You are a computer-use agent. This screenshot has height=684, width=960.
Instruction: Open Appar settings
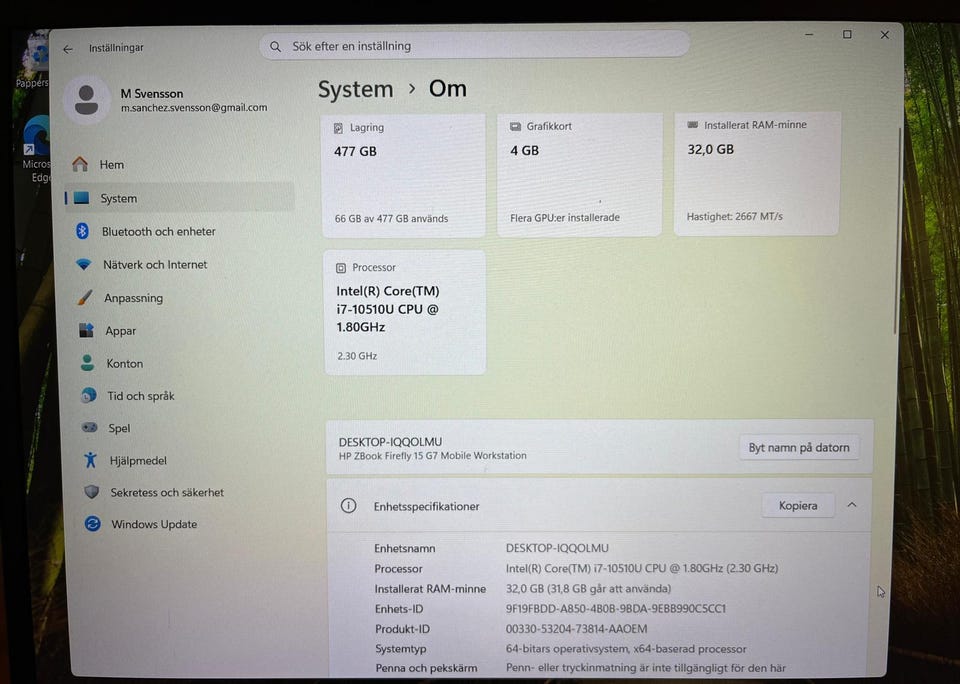tap(182, 331)
